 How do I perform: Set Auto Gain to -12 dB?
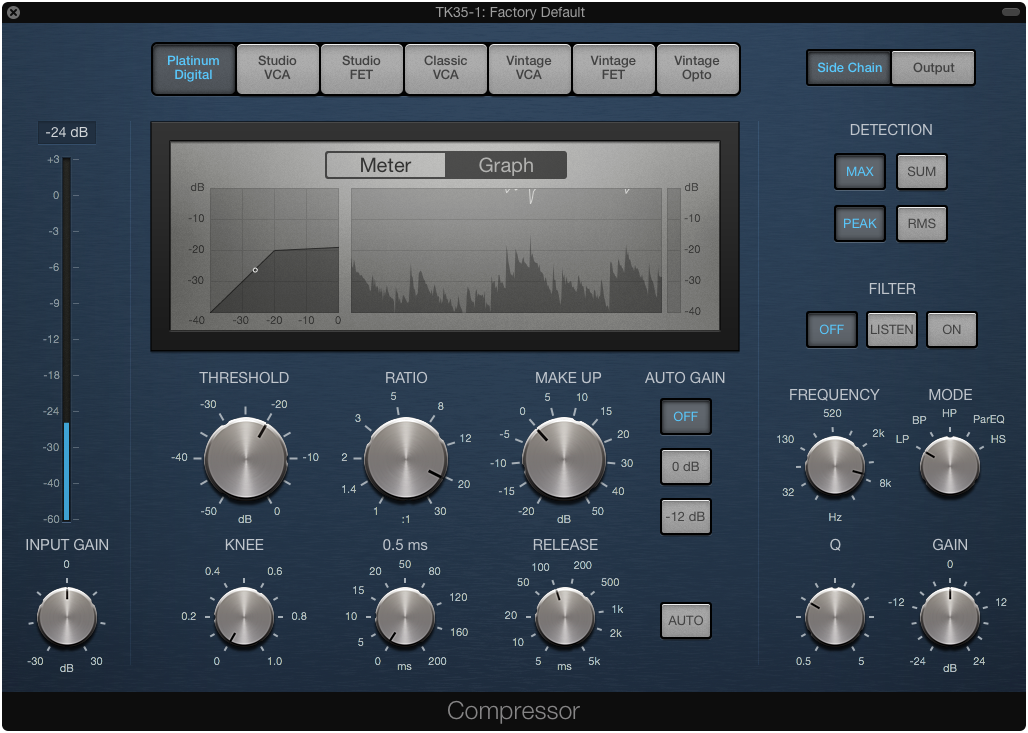[x=686, y=517]
